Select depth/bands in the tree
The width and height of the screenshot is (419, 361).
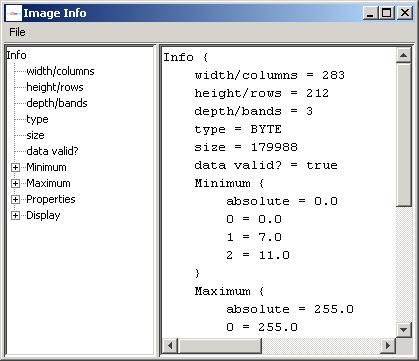pyautogui.click(x=57, y=103)
